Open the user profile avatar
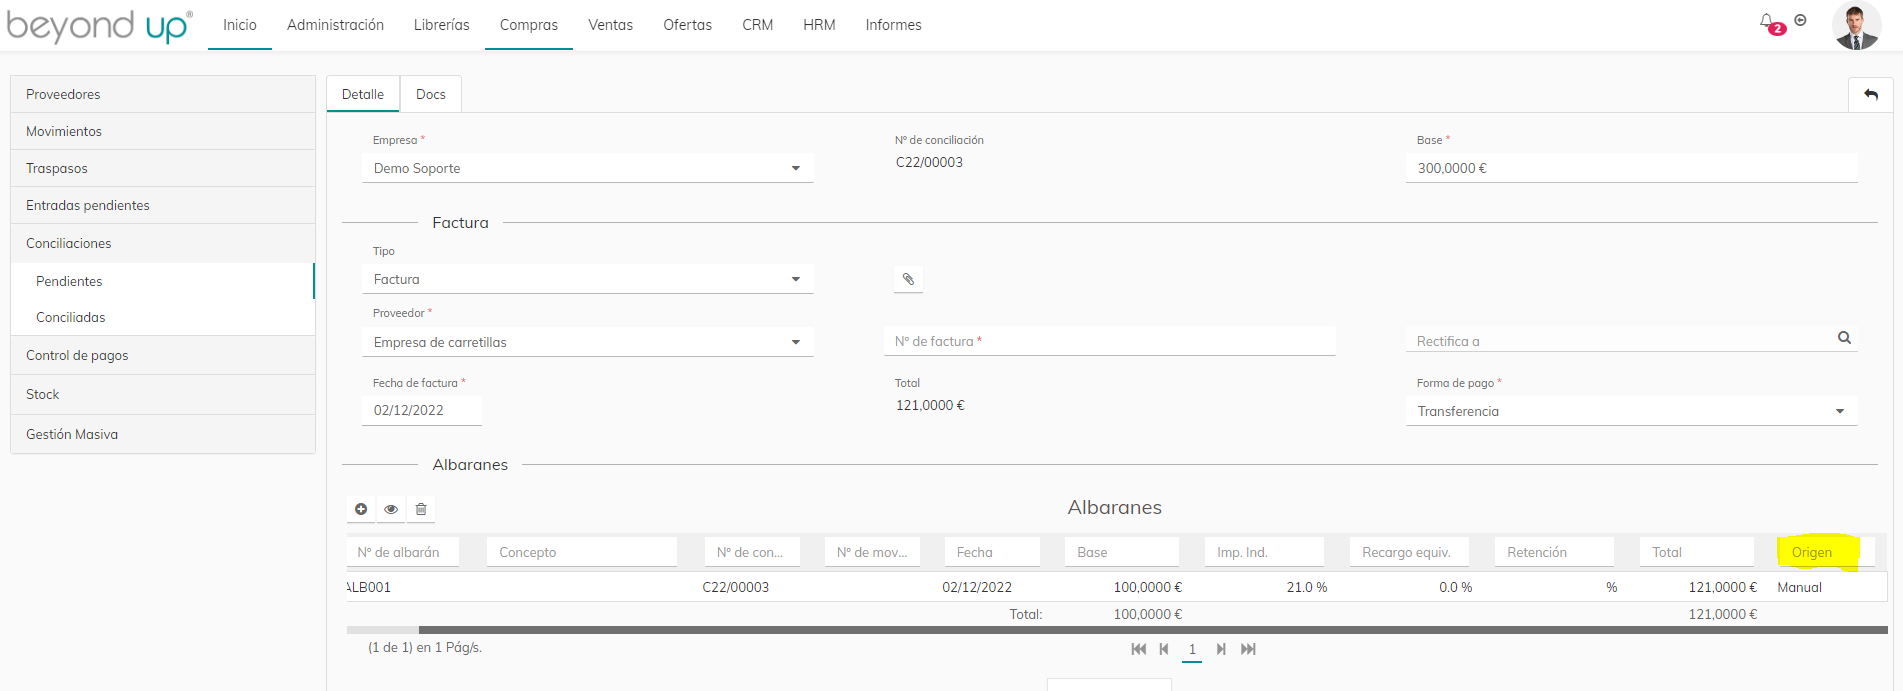This screenshot has height=691, width=1903. tap(1856, 26)
